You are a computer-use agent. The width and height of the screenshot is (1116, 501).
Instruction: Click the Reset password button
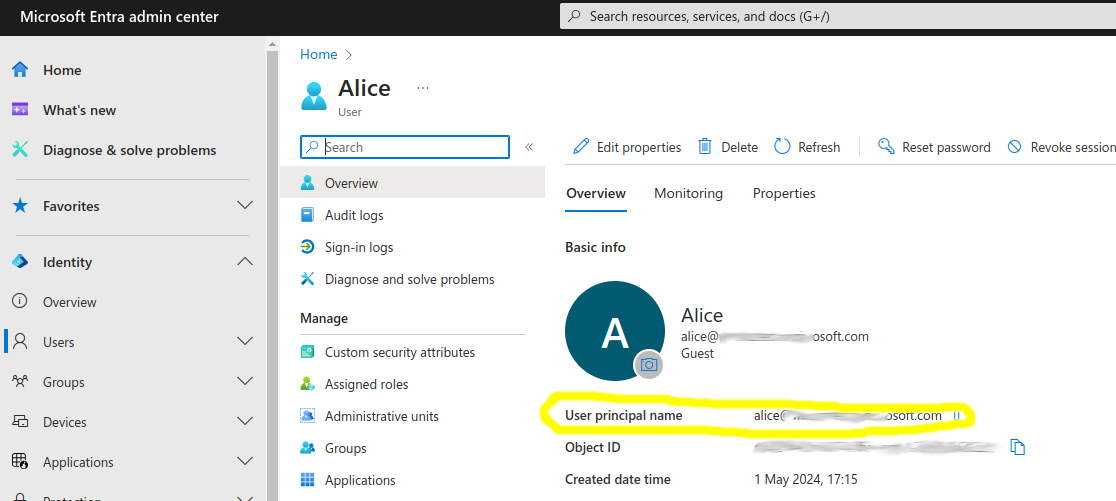click(935, 147)
